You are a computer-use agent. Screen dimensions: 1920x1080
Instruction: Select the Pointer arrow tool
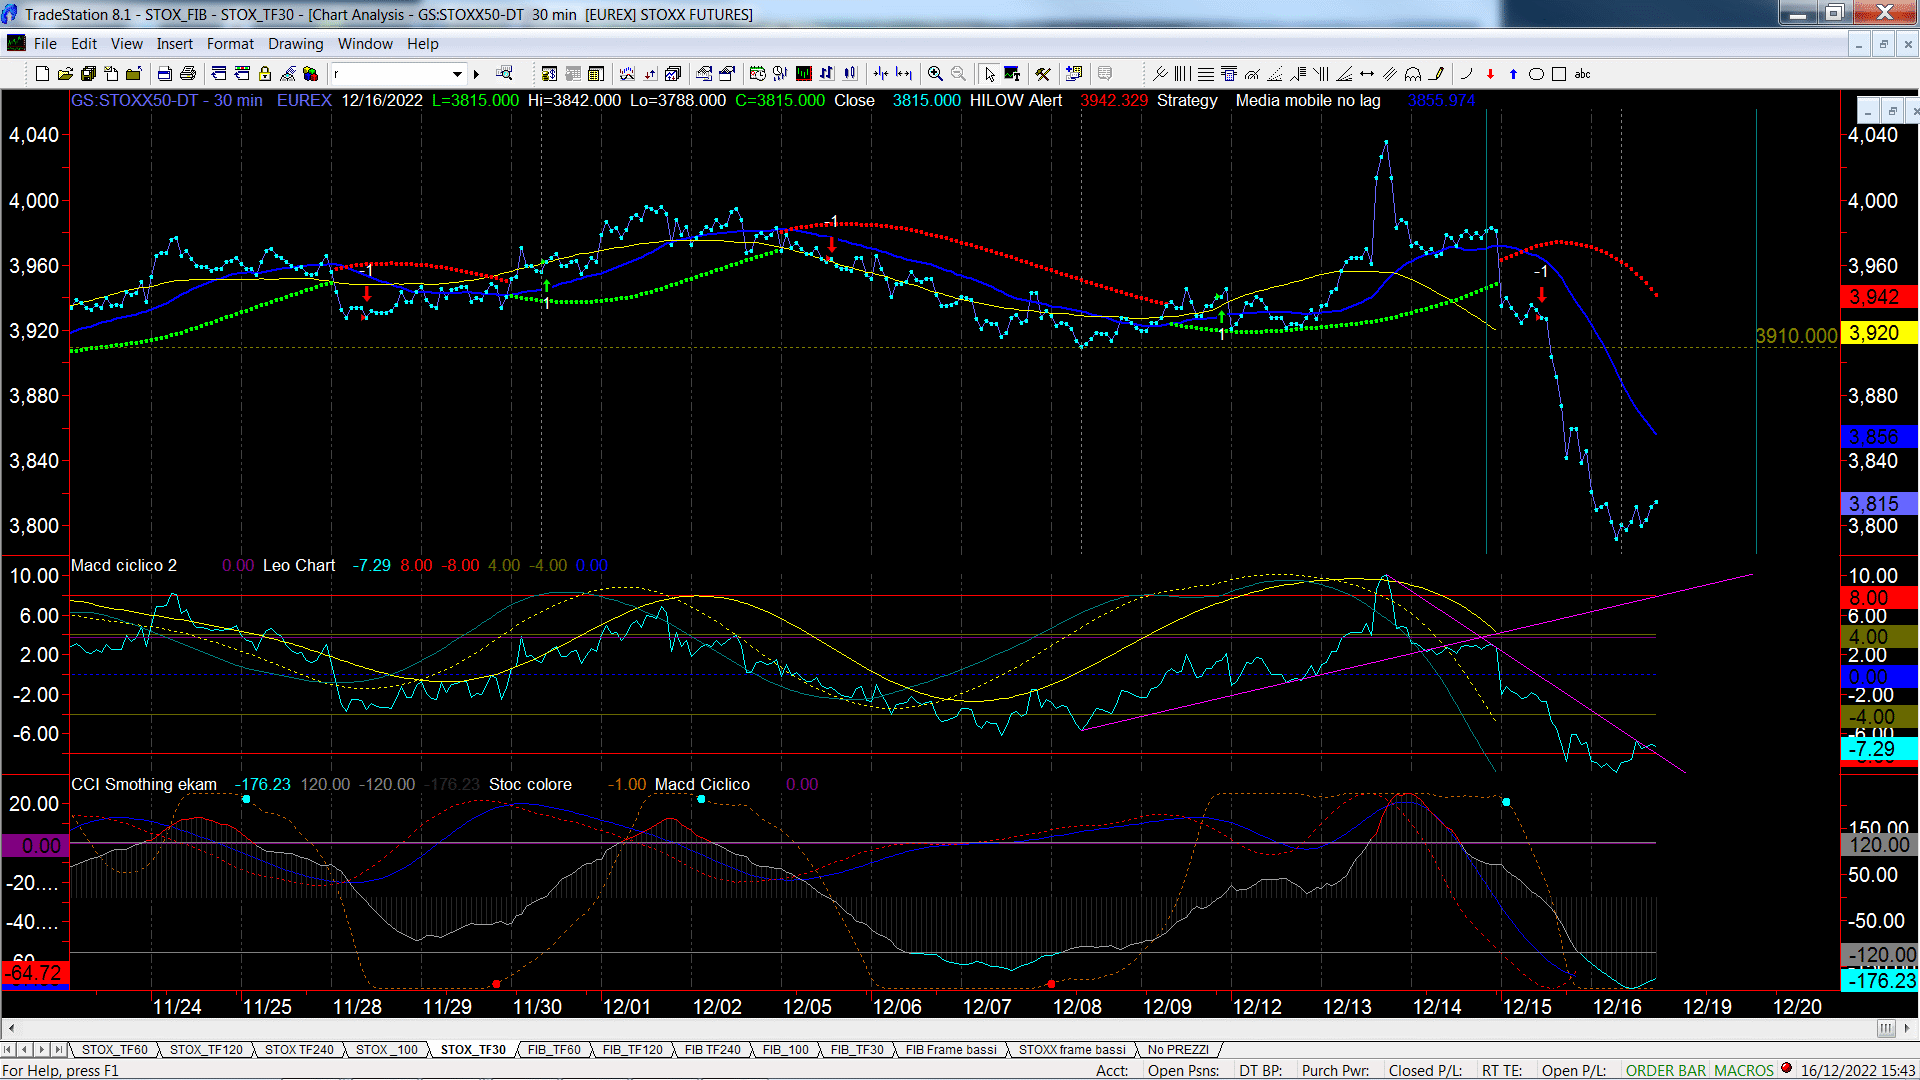[x=990, y=74]
